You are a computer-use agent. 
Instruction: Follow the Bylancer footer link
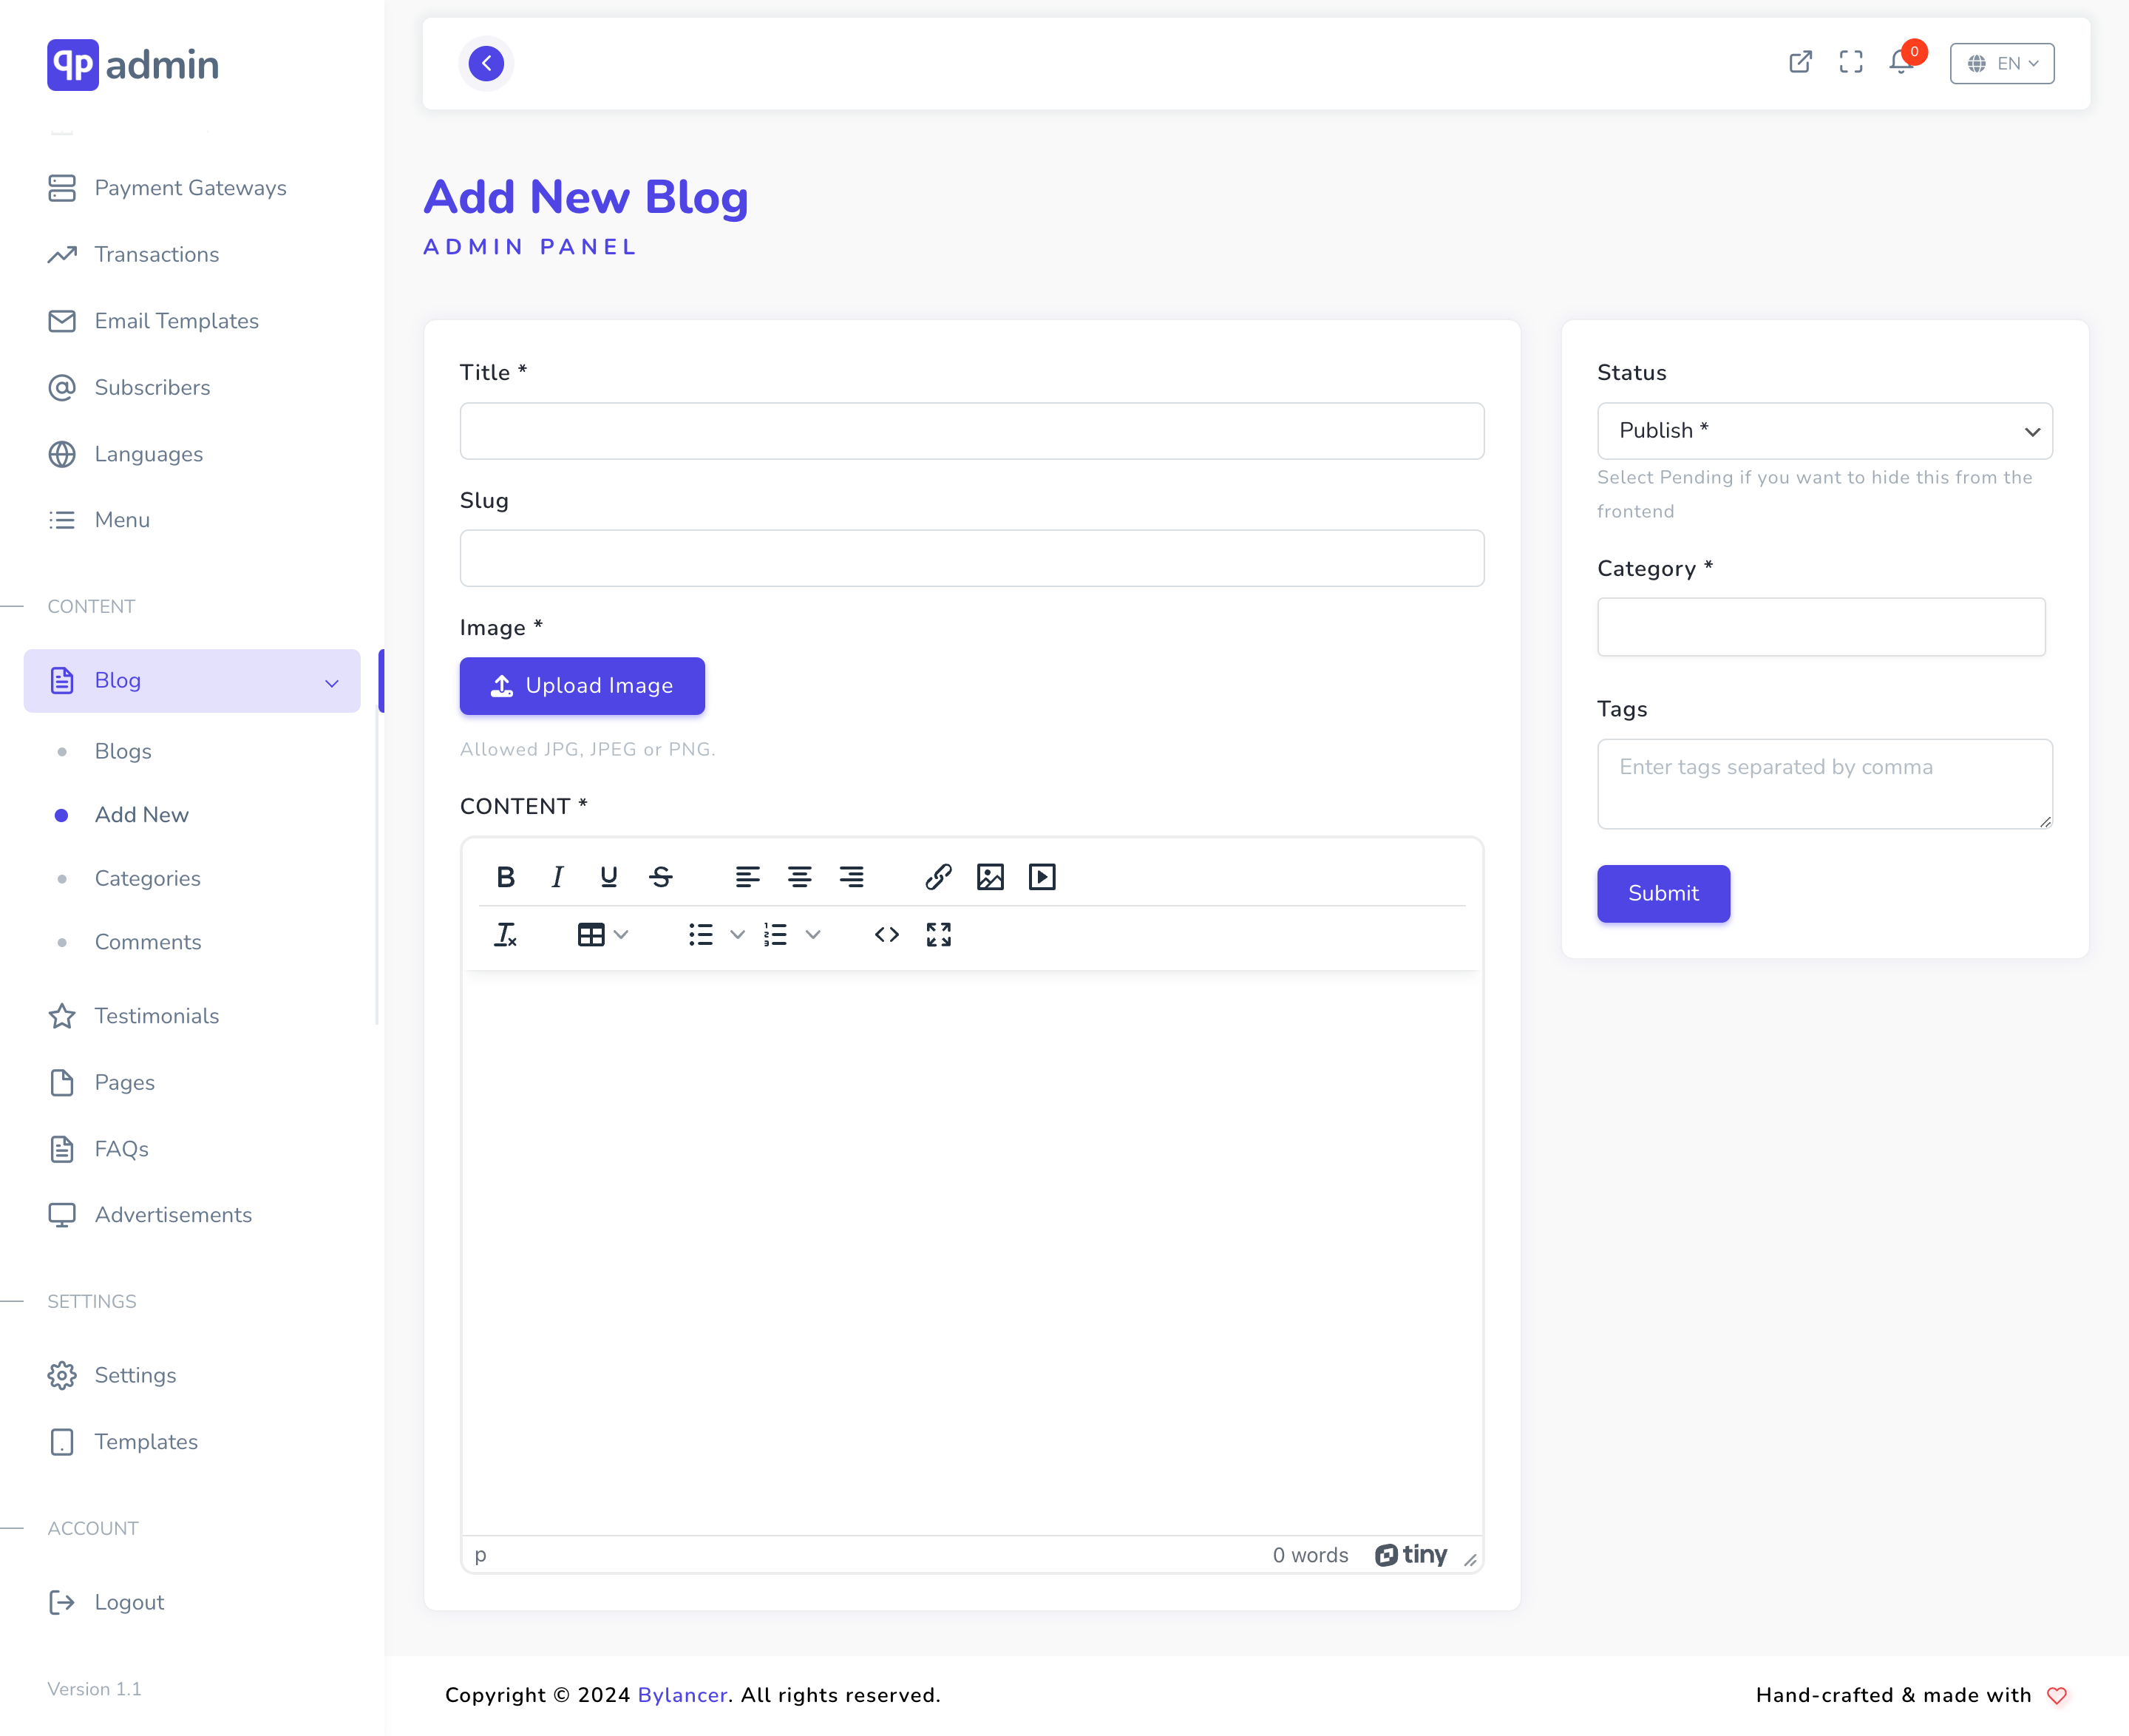pyautogui.click(x=682, y=1695)
